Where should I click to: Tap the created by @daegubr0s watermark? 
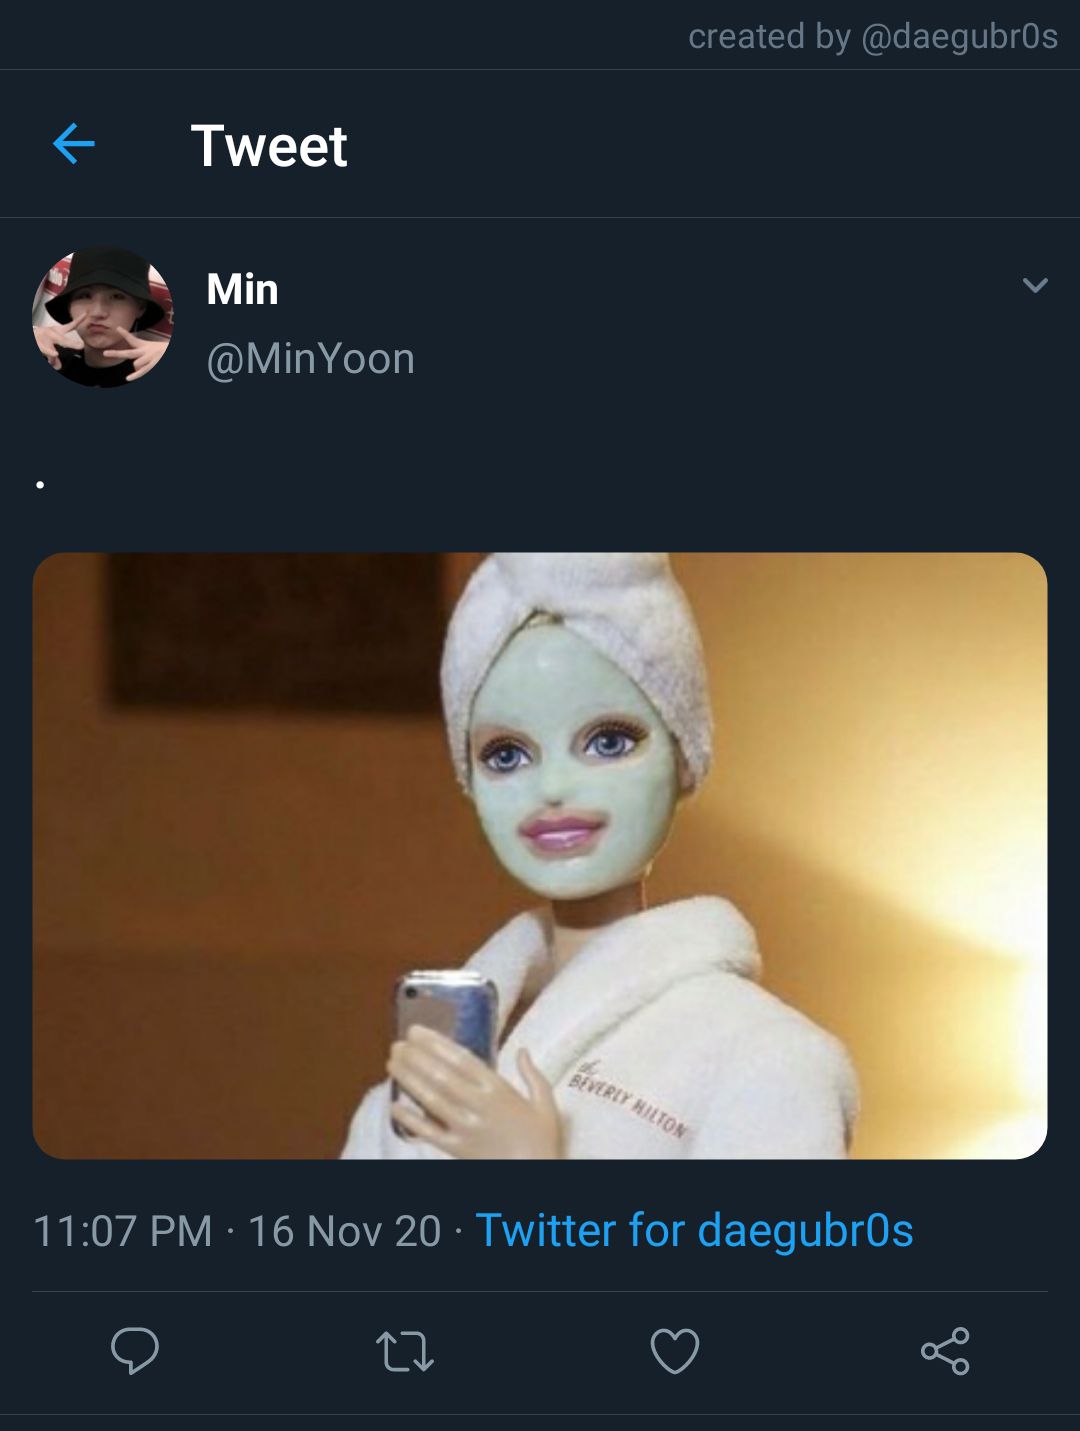click(872, 36)
